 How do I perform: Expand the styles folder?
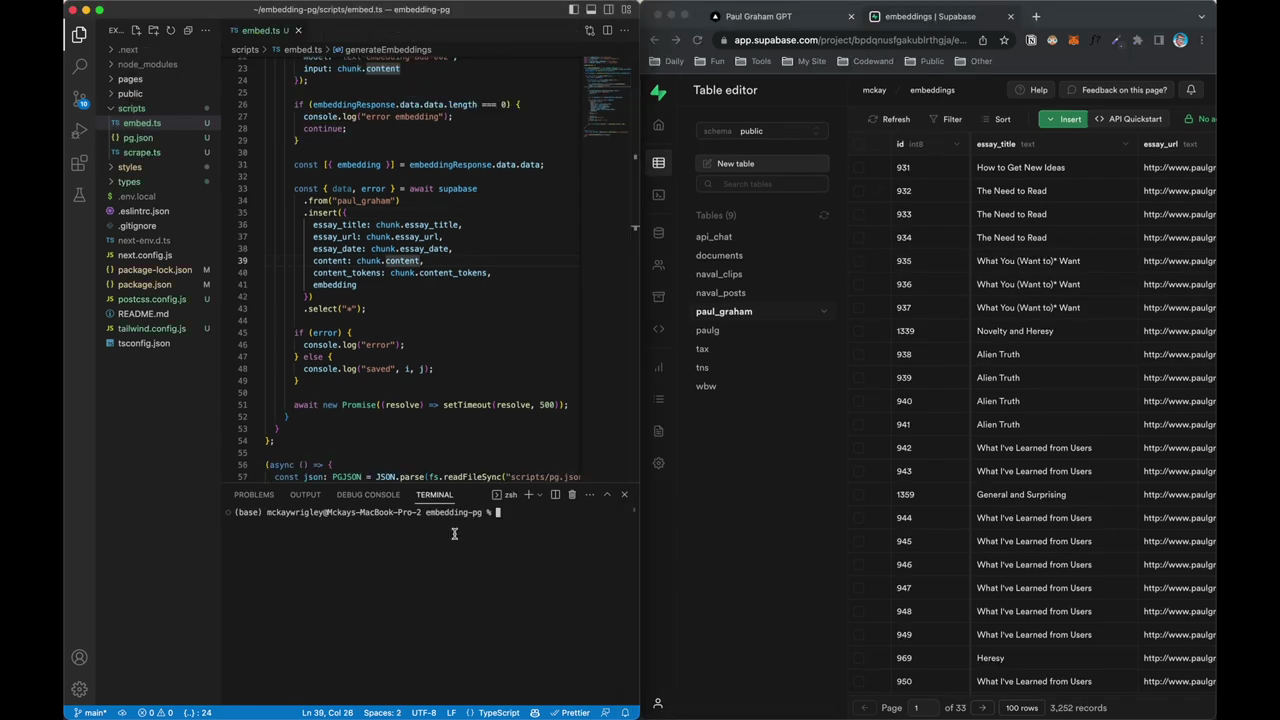130,167
